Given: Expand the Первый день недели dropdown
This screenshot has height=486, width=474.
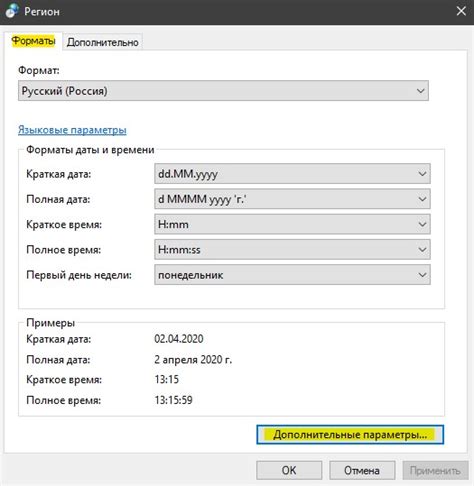Looking at the screenshot, I should (x=292, y=275).
